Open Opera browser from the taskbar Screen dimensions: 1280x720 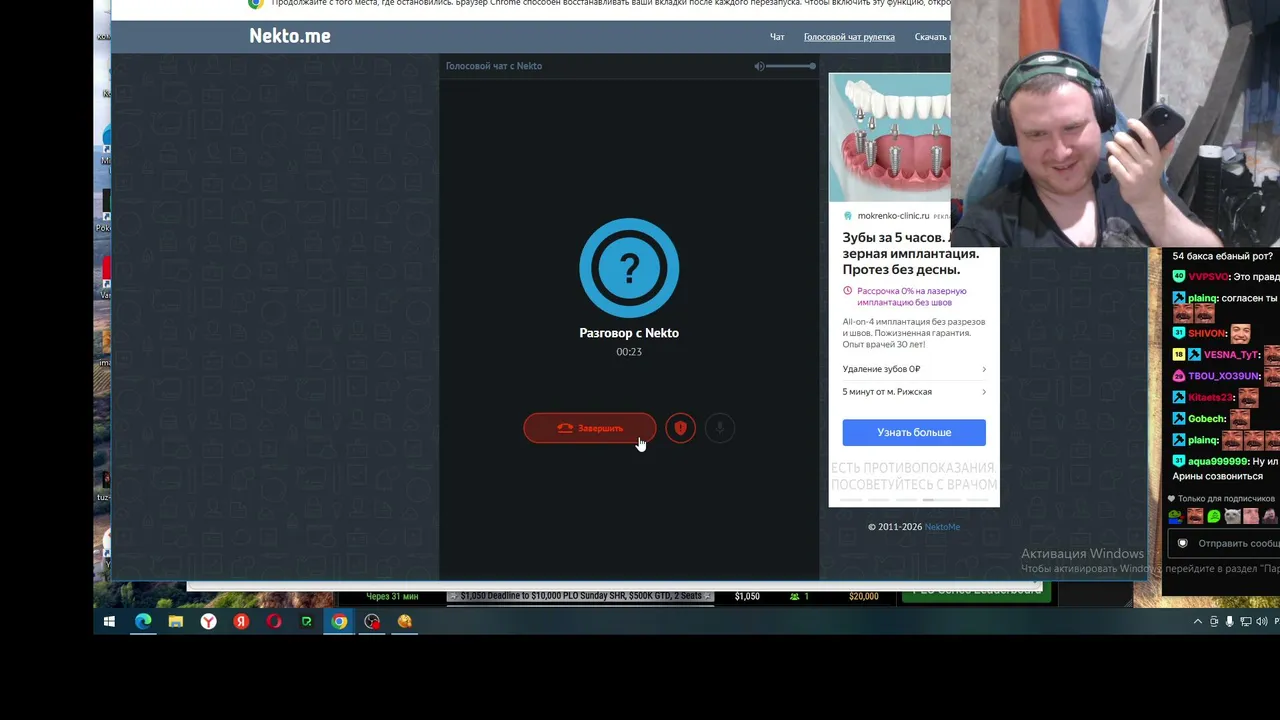click(x=274, y=622)
